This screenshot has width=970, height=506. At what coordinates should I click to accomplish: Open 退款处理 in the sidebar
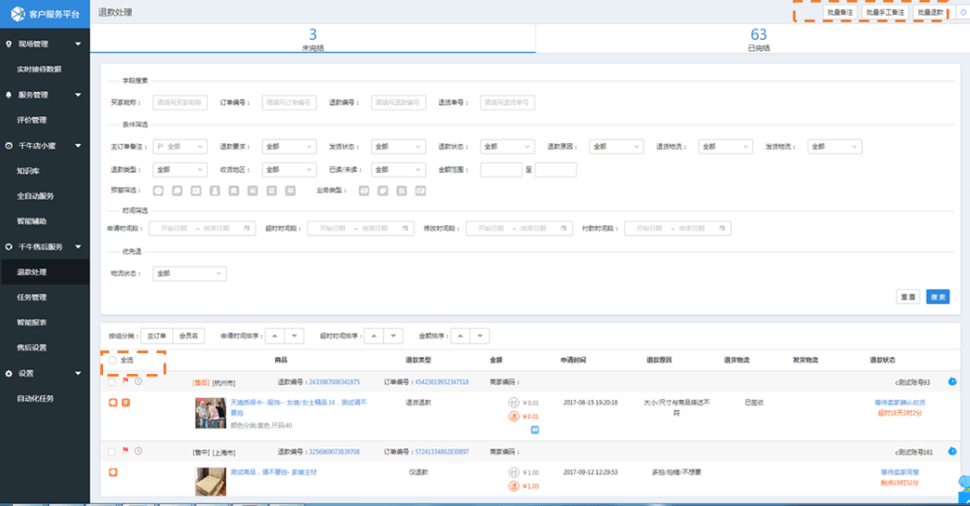(45, 272)
